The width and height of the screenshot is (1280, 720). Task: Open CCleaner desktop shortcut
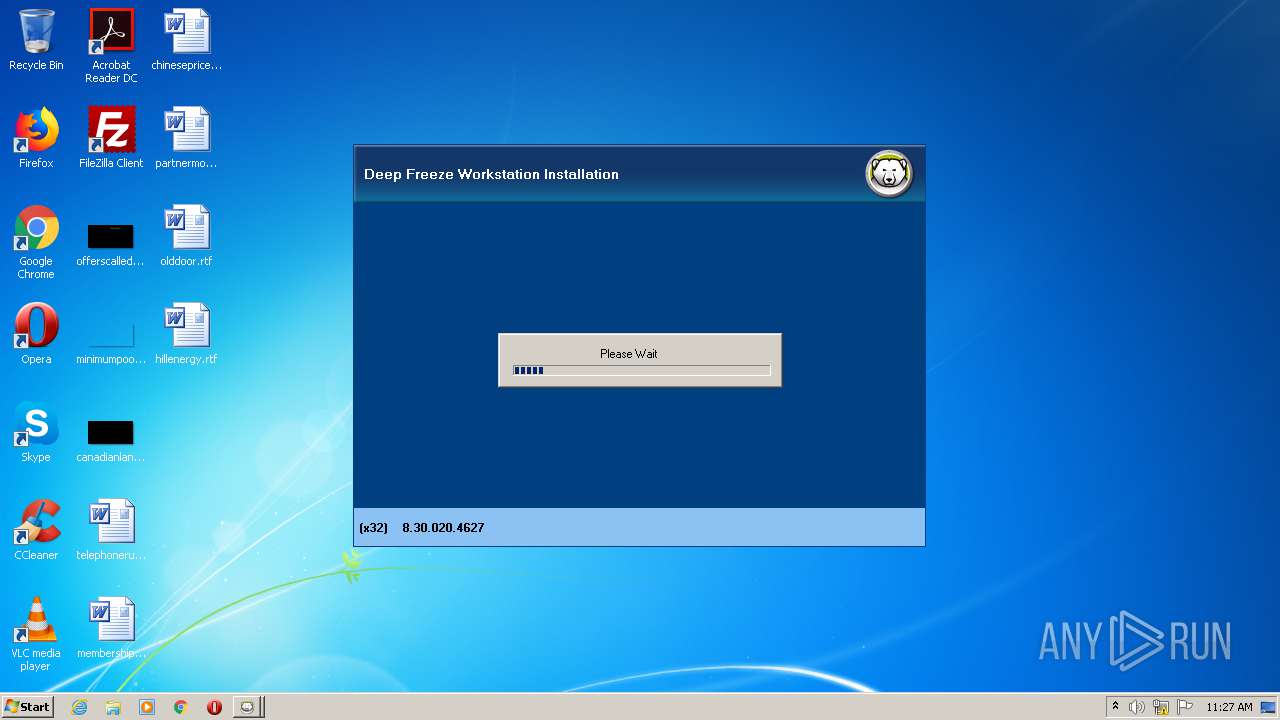(36, 530)
